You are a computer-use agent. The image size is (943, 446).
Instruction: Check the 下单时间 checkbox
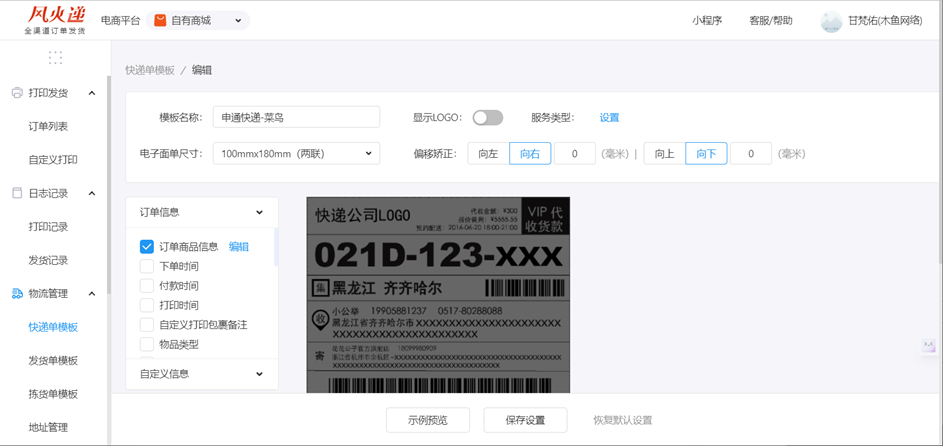[147, 266]
